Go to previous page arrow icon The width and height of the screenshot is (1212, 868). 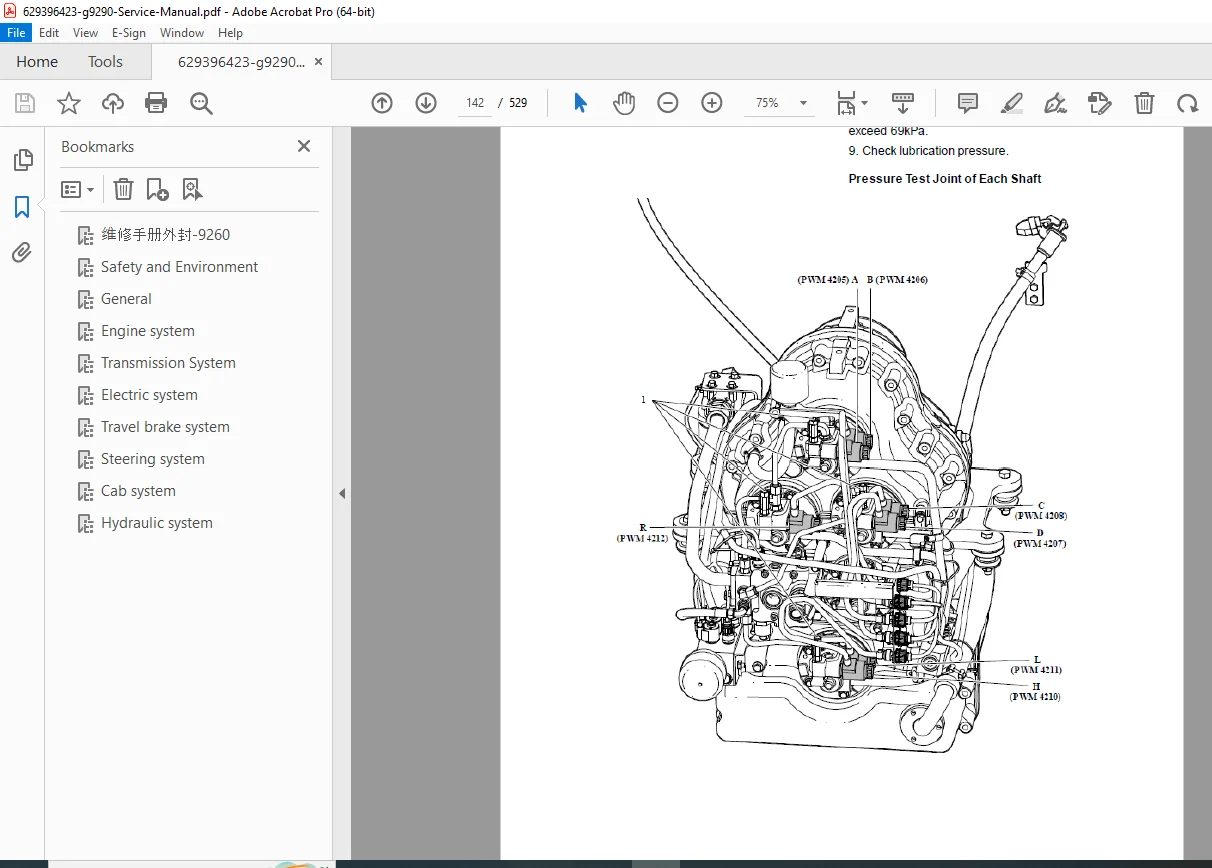pyautogui.click(x=382, y=103)
